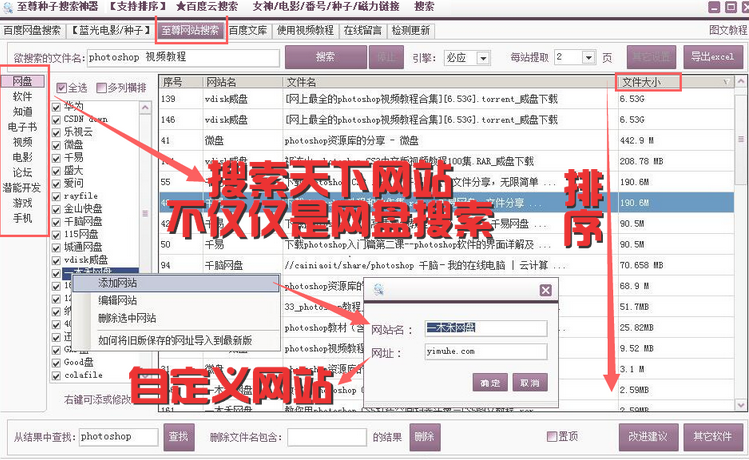Uncheck the CSDN down site checkbox

point(56,120)
